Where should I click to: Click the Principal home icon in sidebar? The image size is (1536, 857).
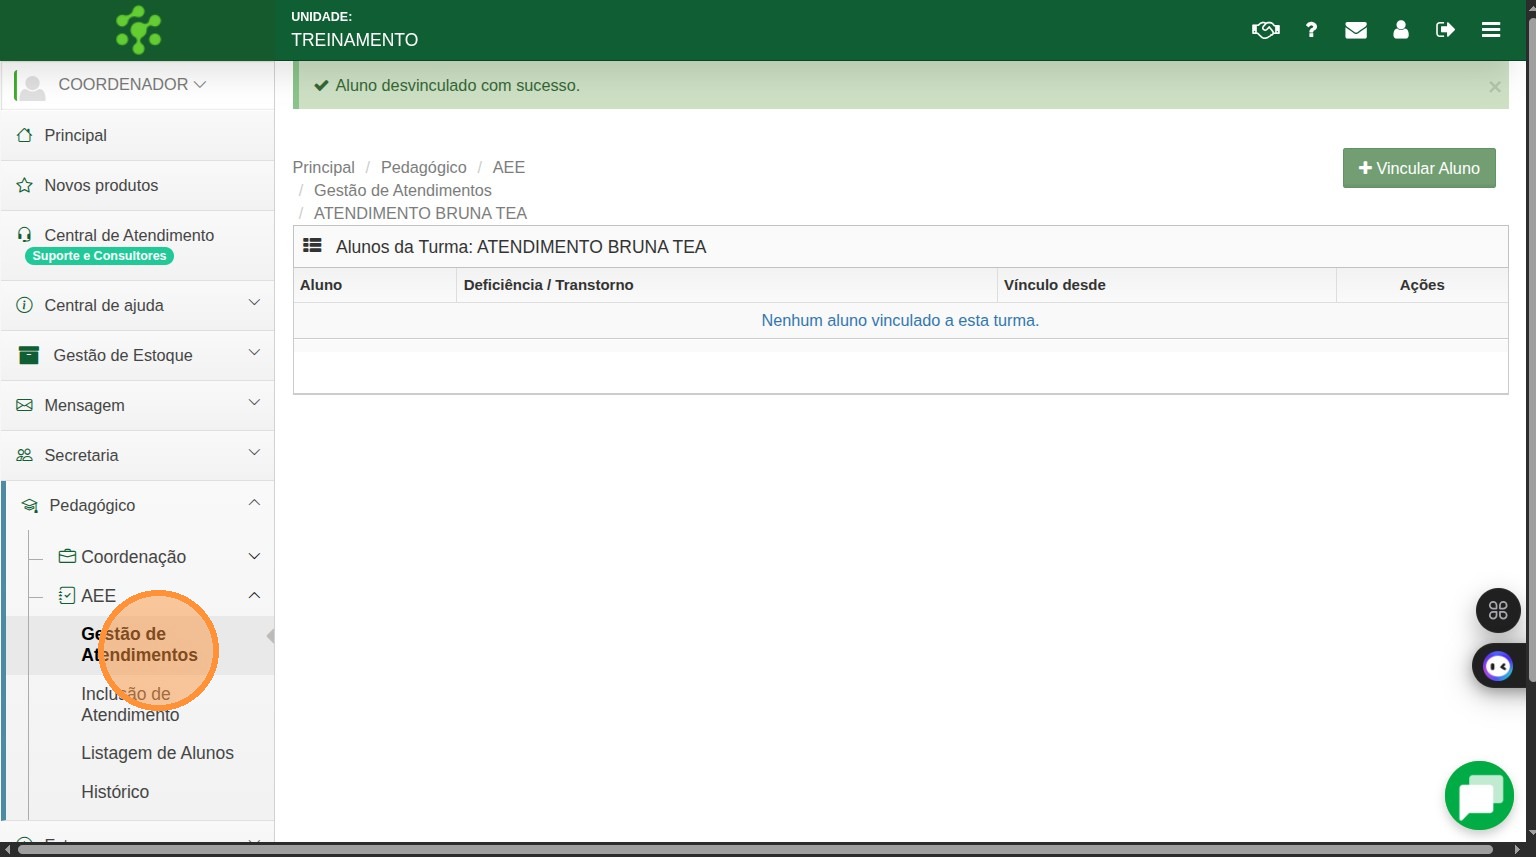(x=25, y=135)
